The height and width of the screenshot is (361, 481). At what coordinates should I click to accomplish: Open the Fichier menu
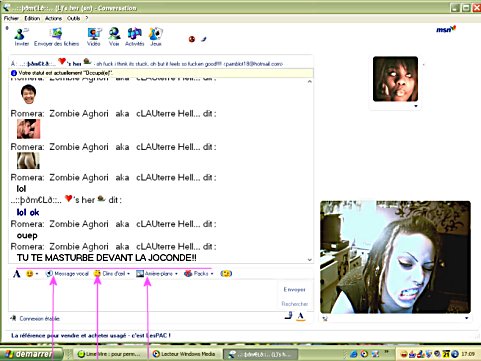pos(11,18)
